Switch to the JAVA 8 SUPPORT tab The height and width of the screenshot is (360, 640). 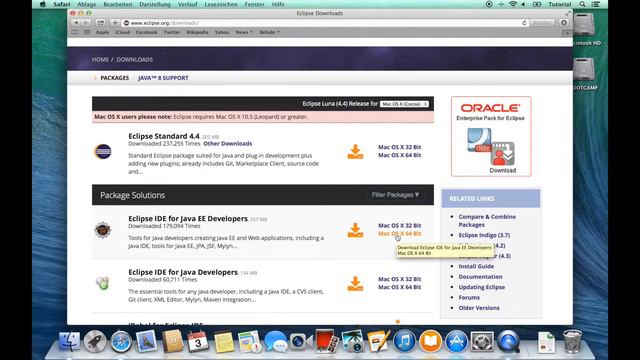coord(163,78)
